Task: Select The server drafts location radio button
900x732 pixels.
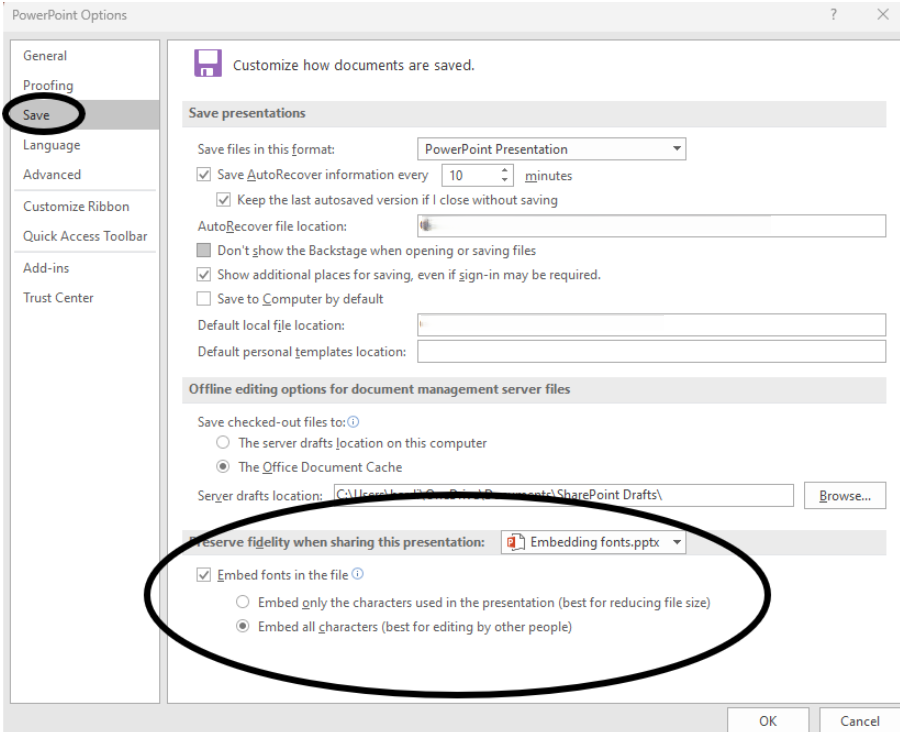Action: 223,443
